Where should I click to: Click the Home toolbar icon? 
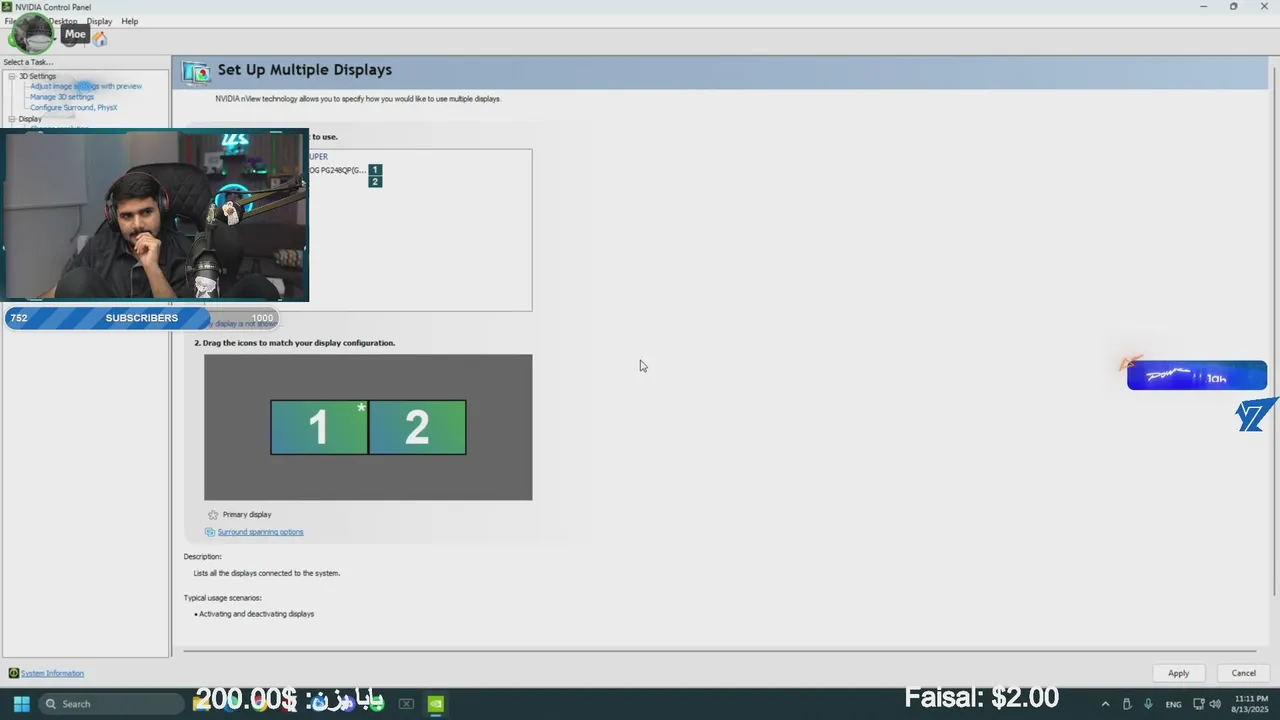tap(100, 39)
